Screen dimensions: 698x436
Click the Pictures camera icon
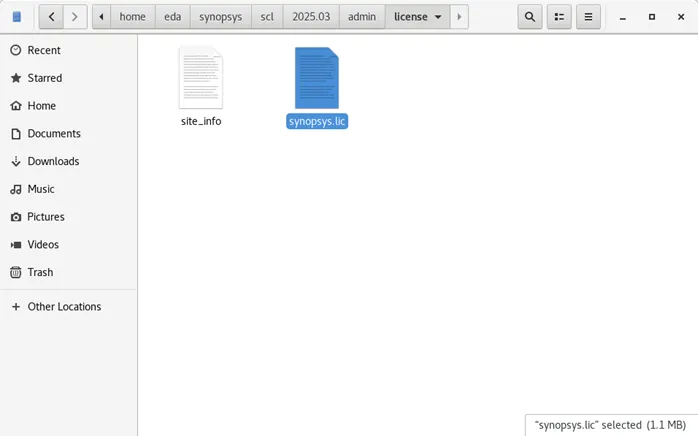point(16,217)
